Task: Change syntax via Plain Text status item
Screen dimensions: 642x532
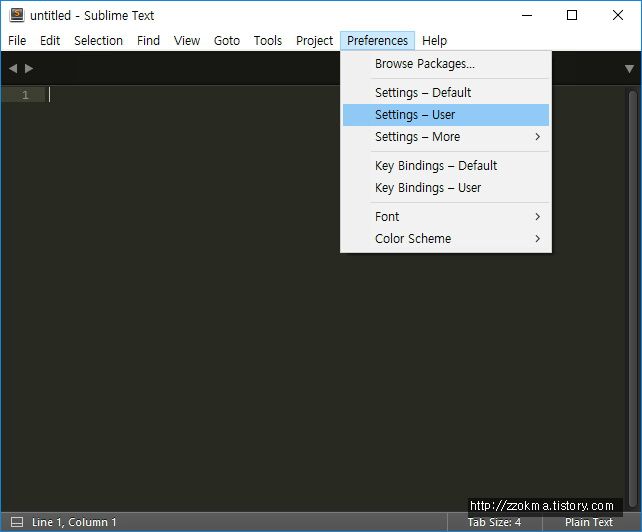Action: 589,522
